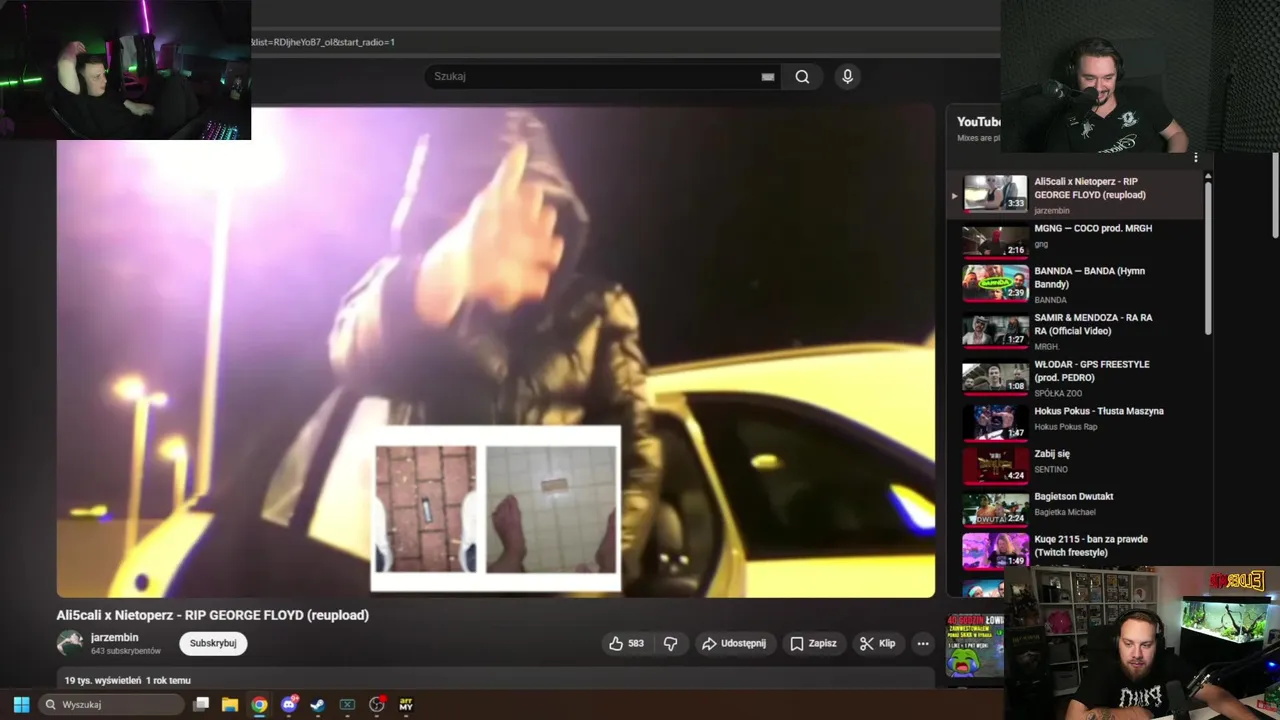
Task: Click the Subskrybuj button
Action: (x=213, y=643)
